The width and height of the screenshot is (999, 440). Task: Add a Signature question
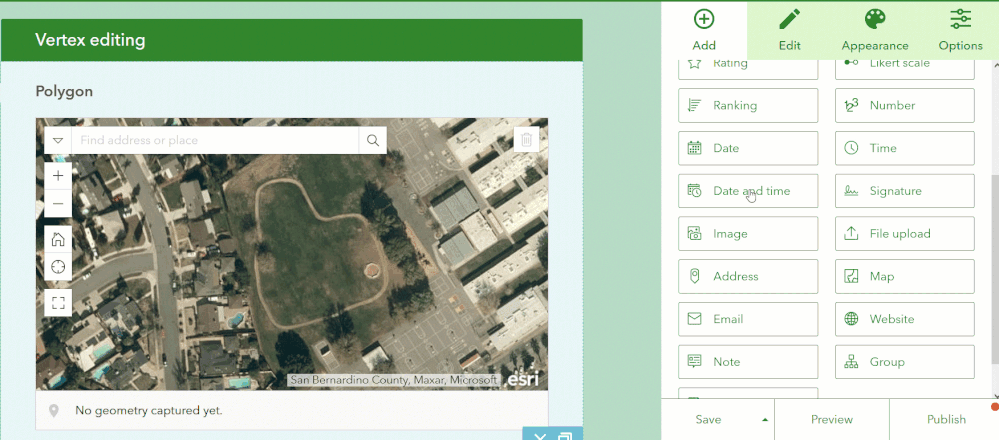[x=905, y=190]
